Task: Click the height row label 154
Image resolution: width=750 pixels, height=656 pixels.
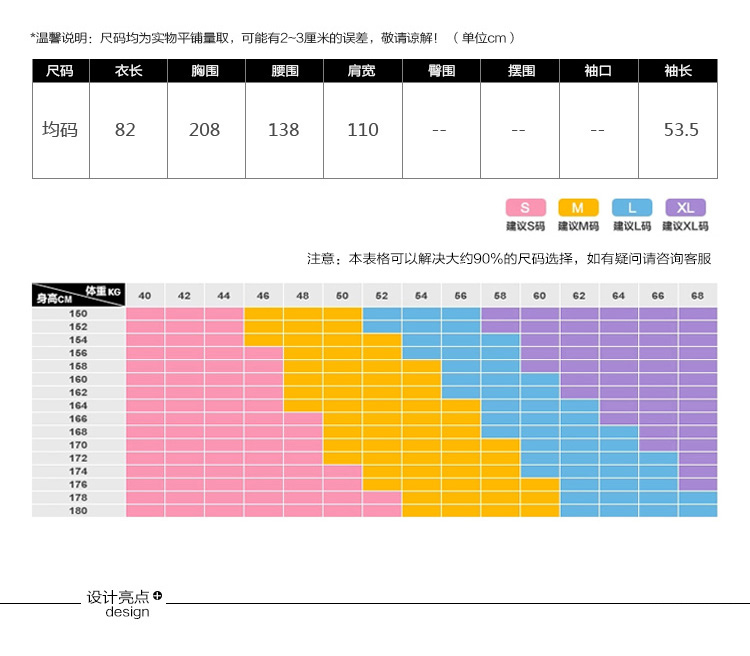Action: tap(78, 340)
